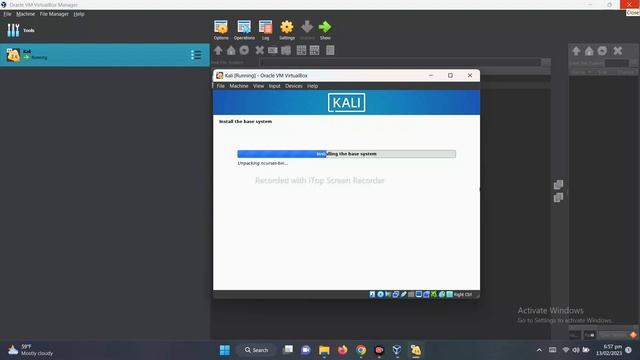Viewport: 640px width, 360px height.
Task: Click the volume icon in system tray
Action: (x=576, y=350)
